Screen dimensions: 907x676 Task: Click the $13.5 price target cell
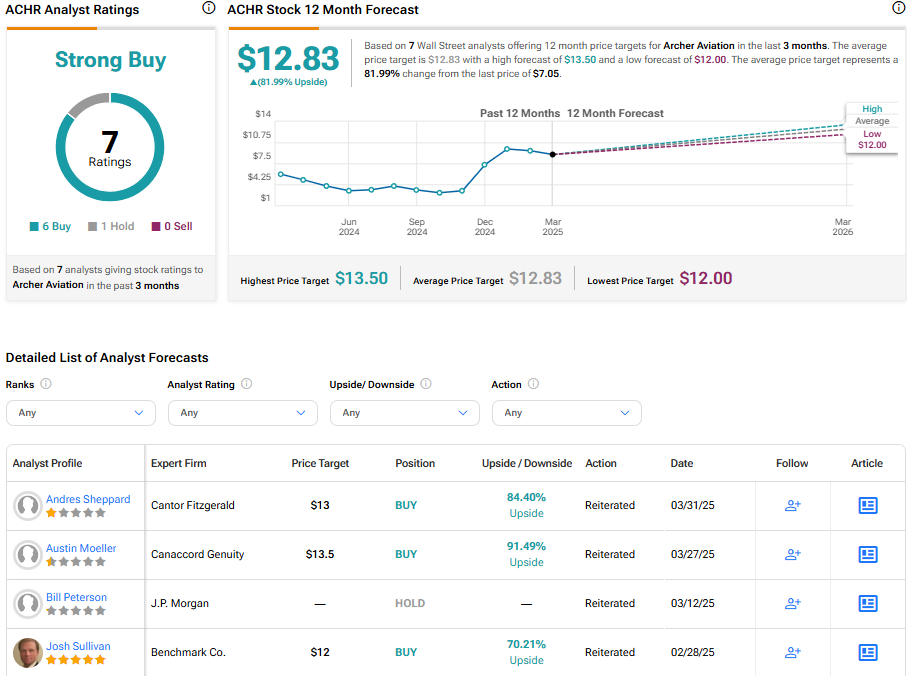(x=320, y=555)
